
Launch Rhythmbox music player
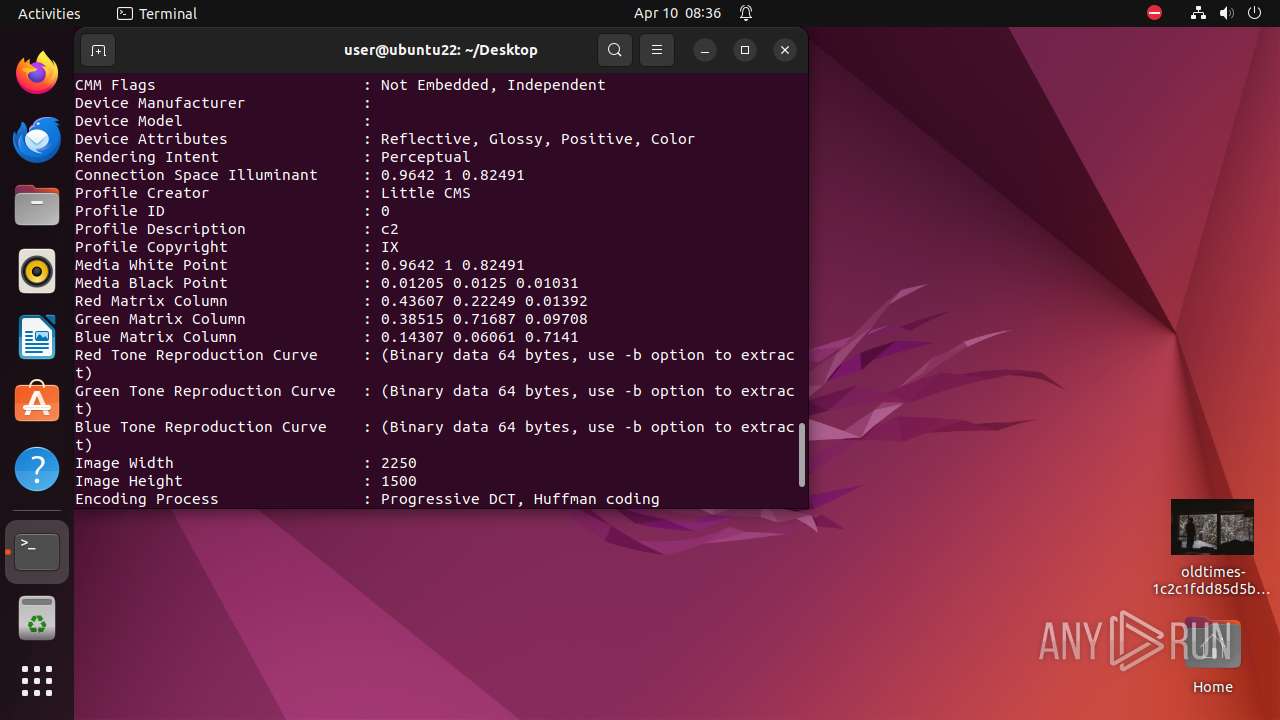pos(37,271)
